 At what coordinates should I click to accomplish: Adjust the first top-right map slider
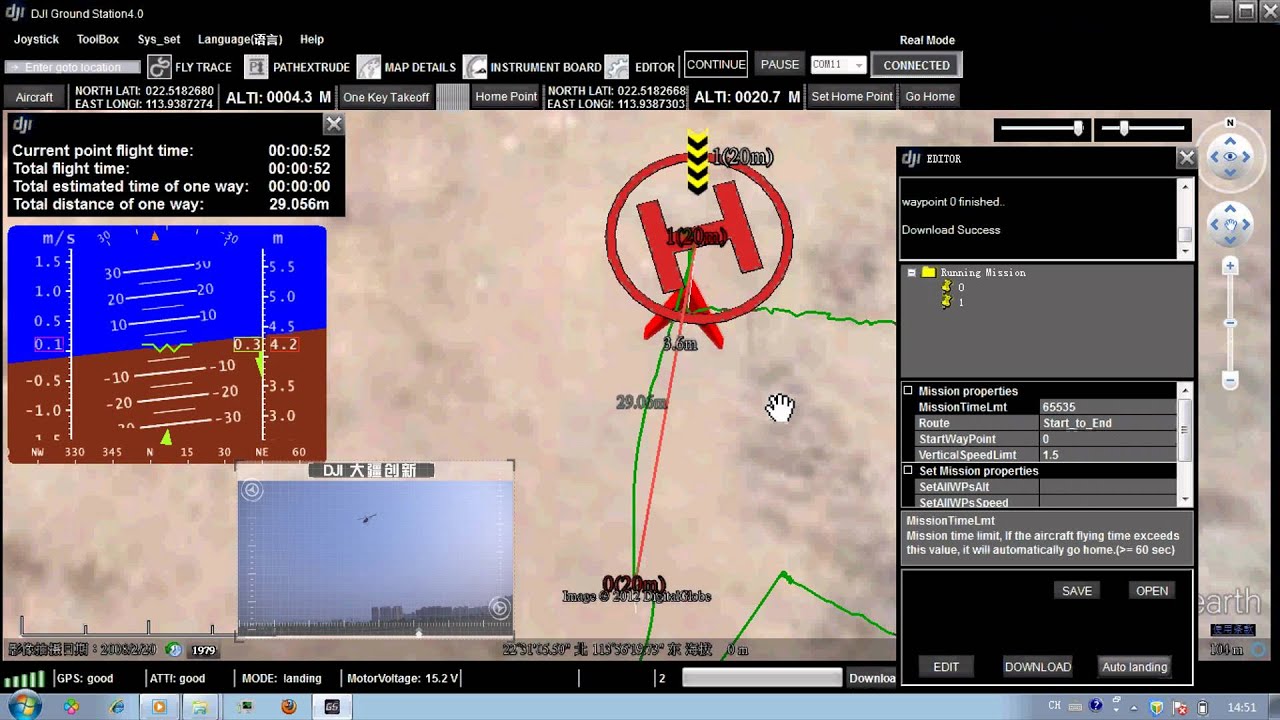1041,128
